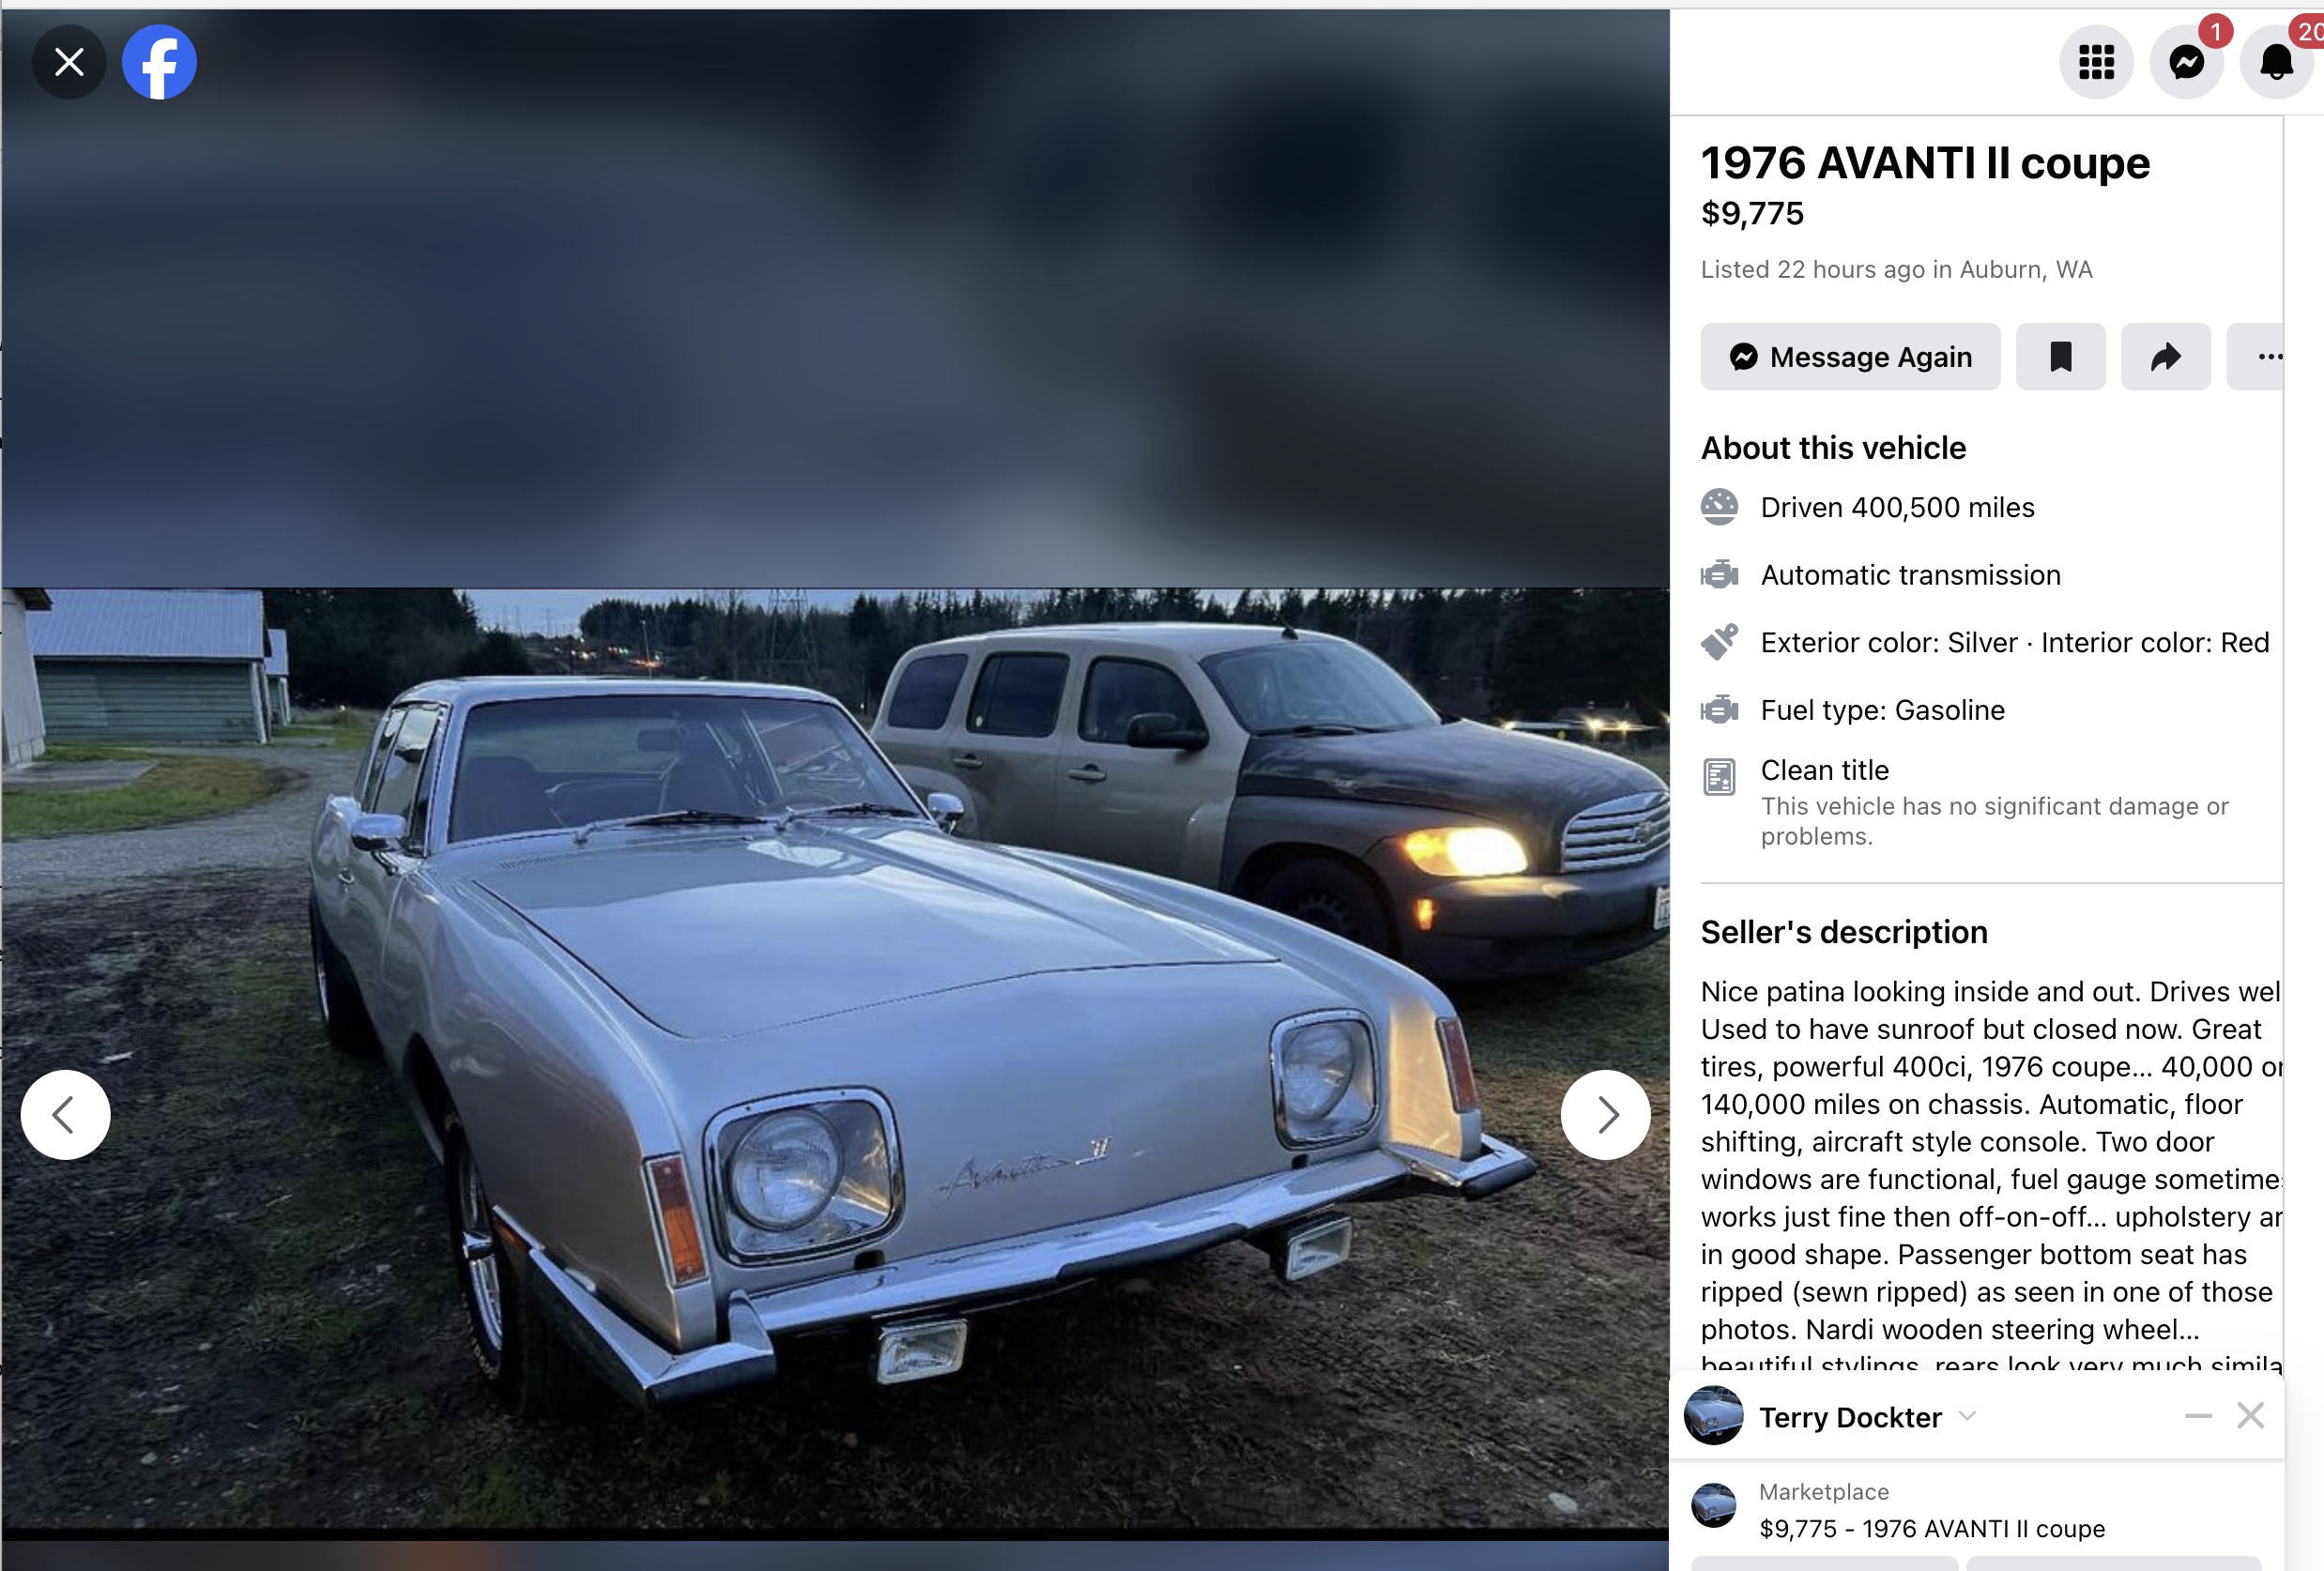Open Messenger from the top bar

pyautogui.click(x=2186, y=62)
